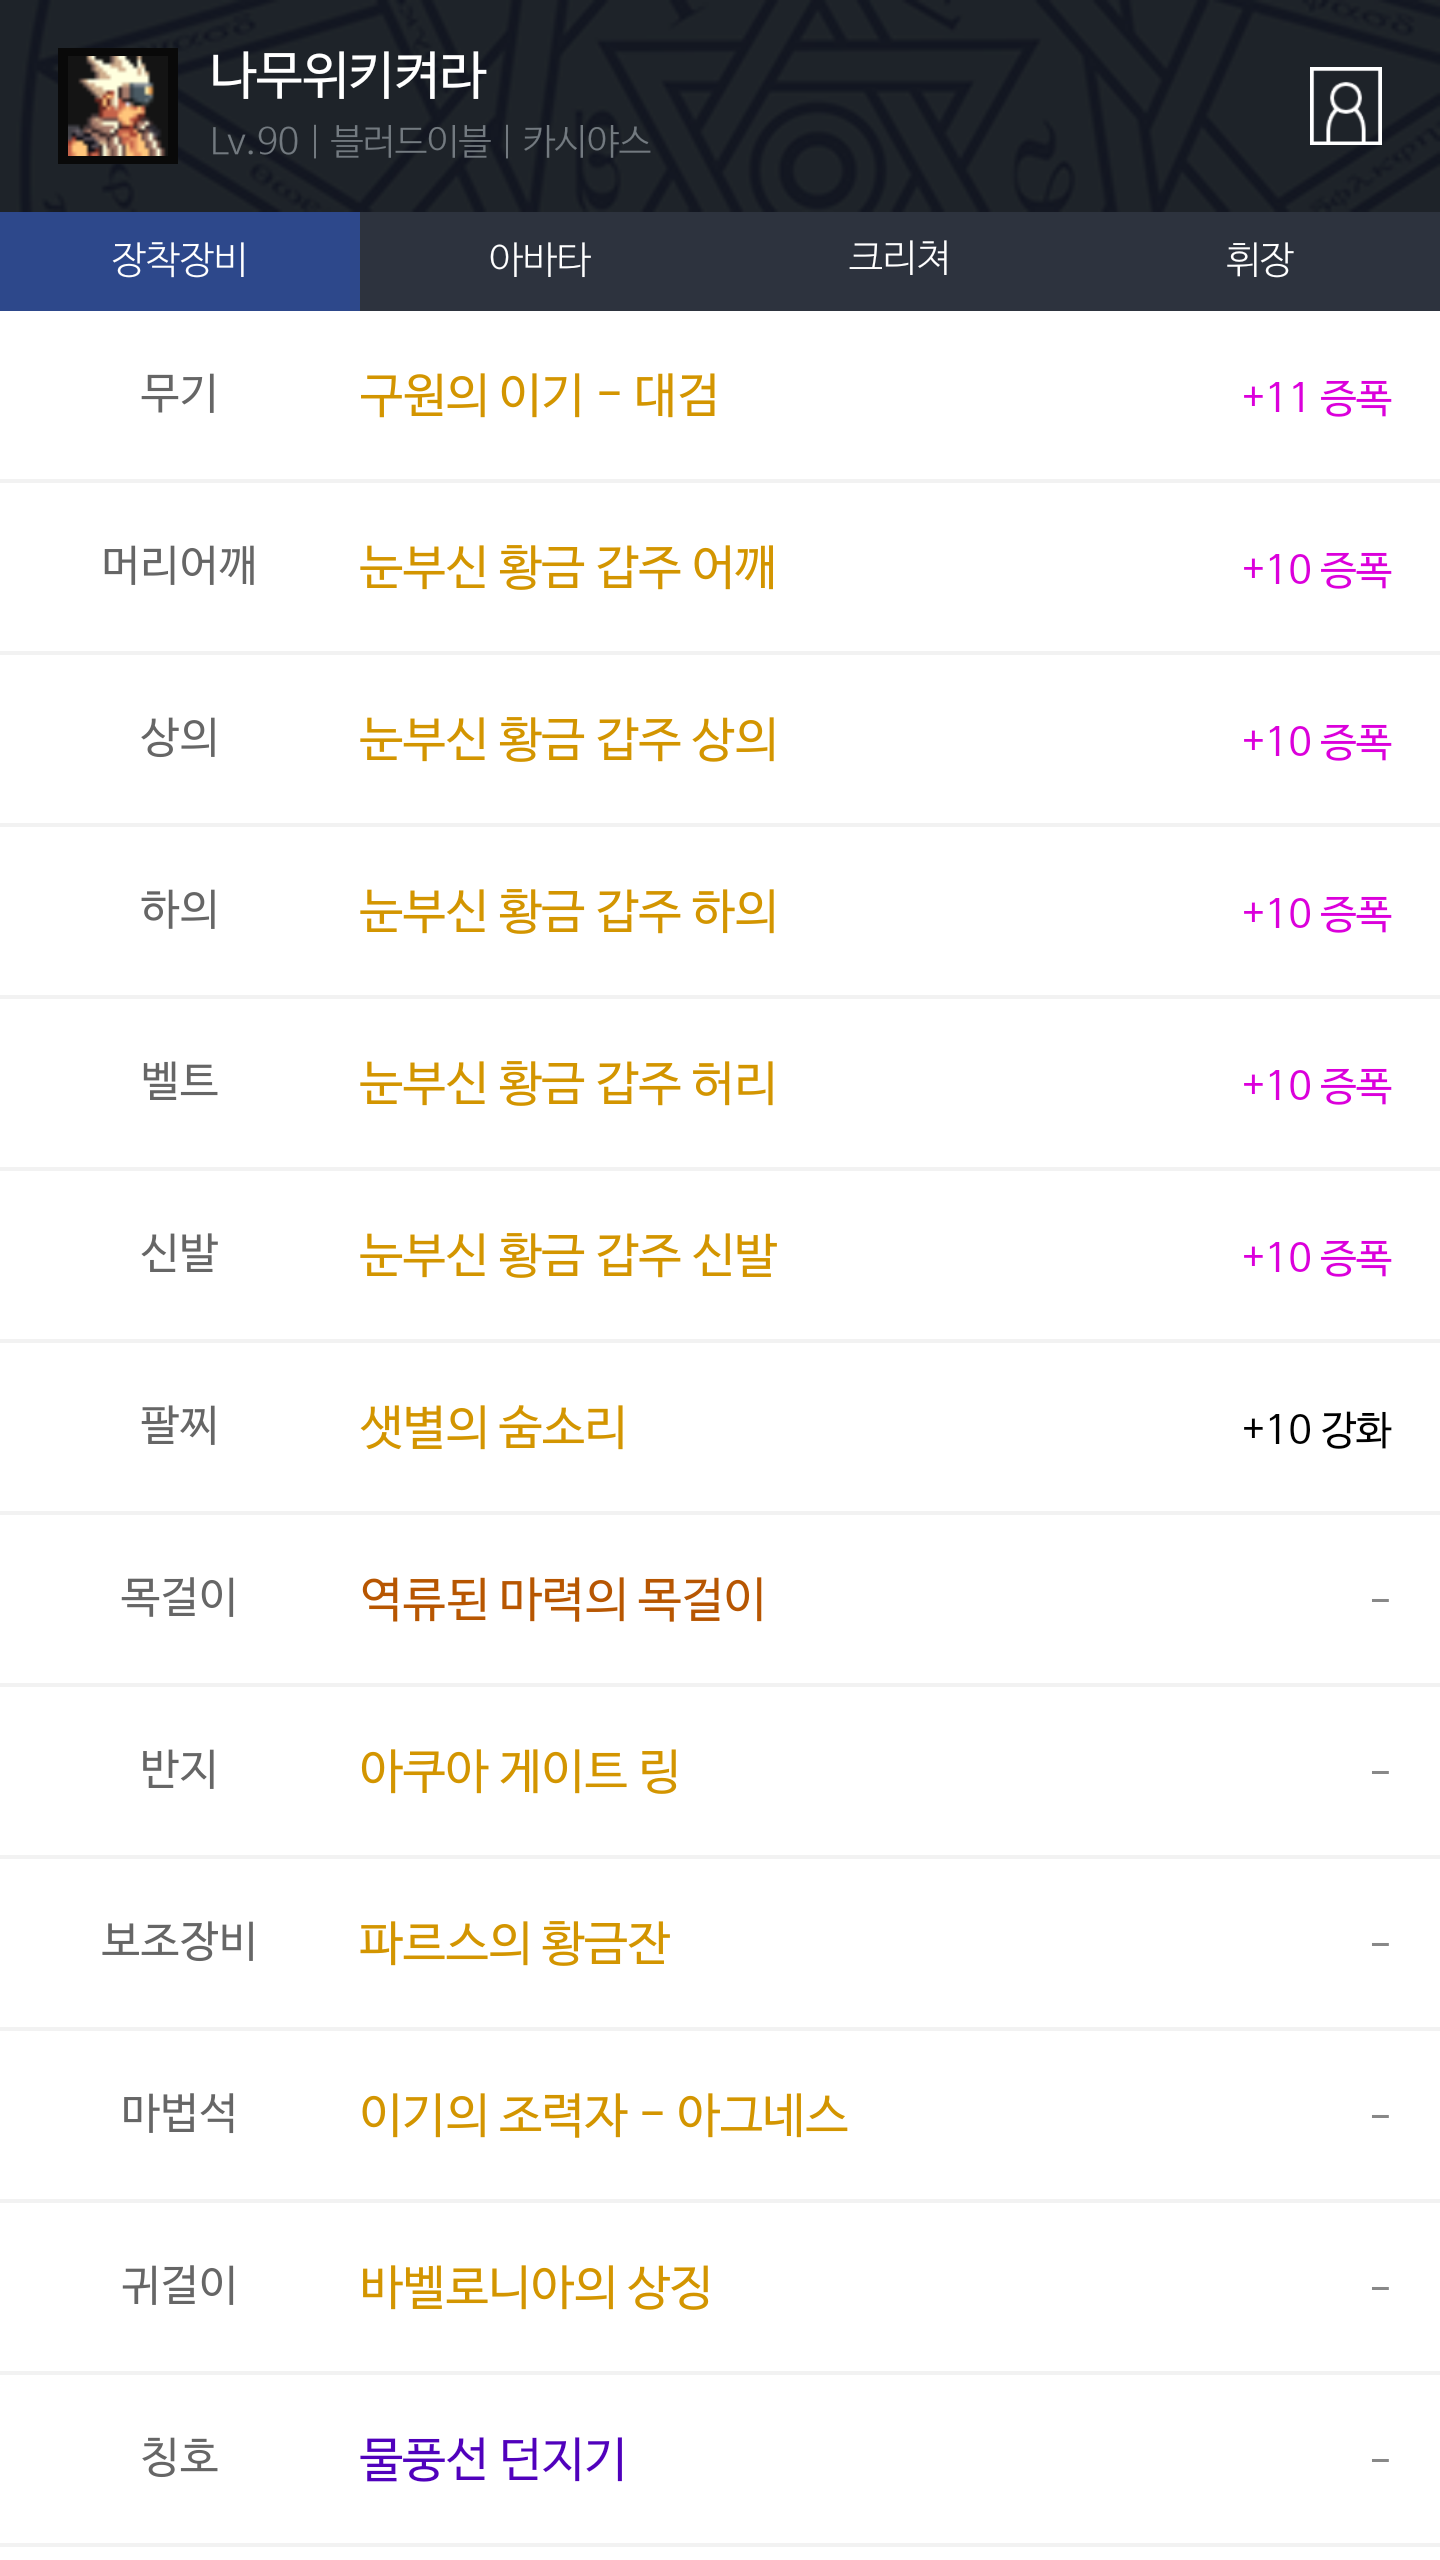Tap earring item 바벨로니아의 상징
This screenshot has height=2560, width=1440.
pos(535,2288)
